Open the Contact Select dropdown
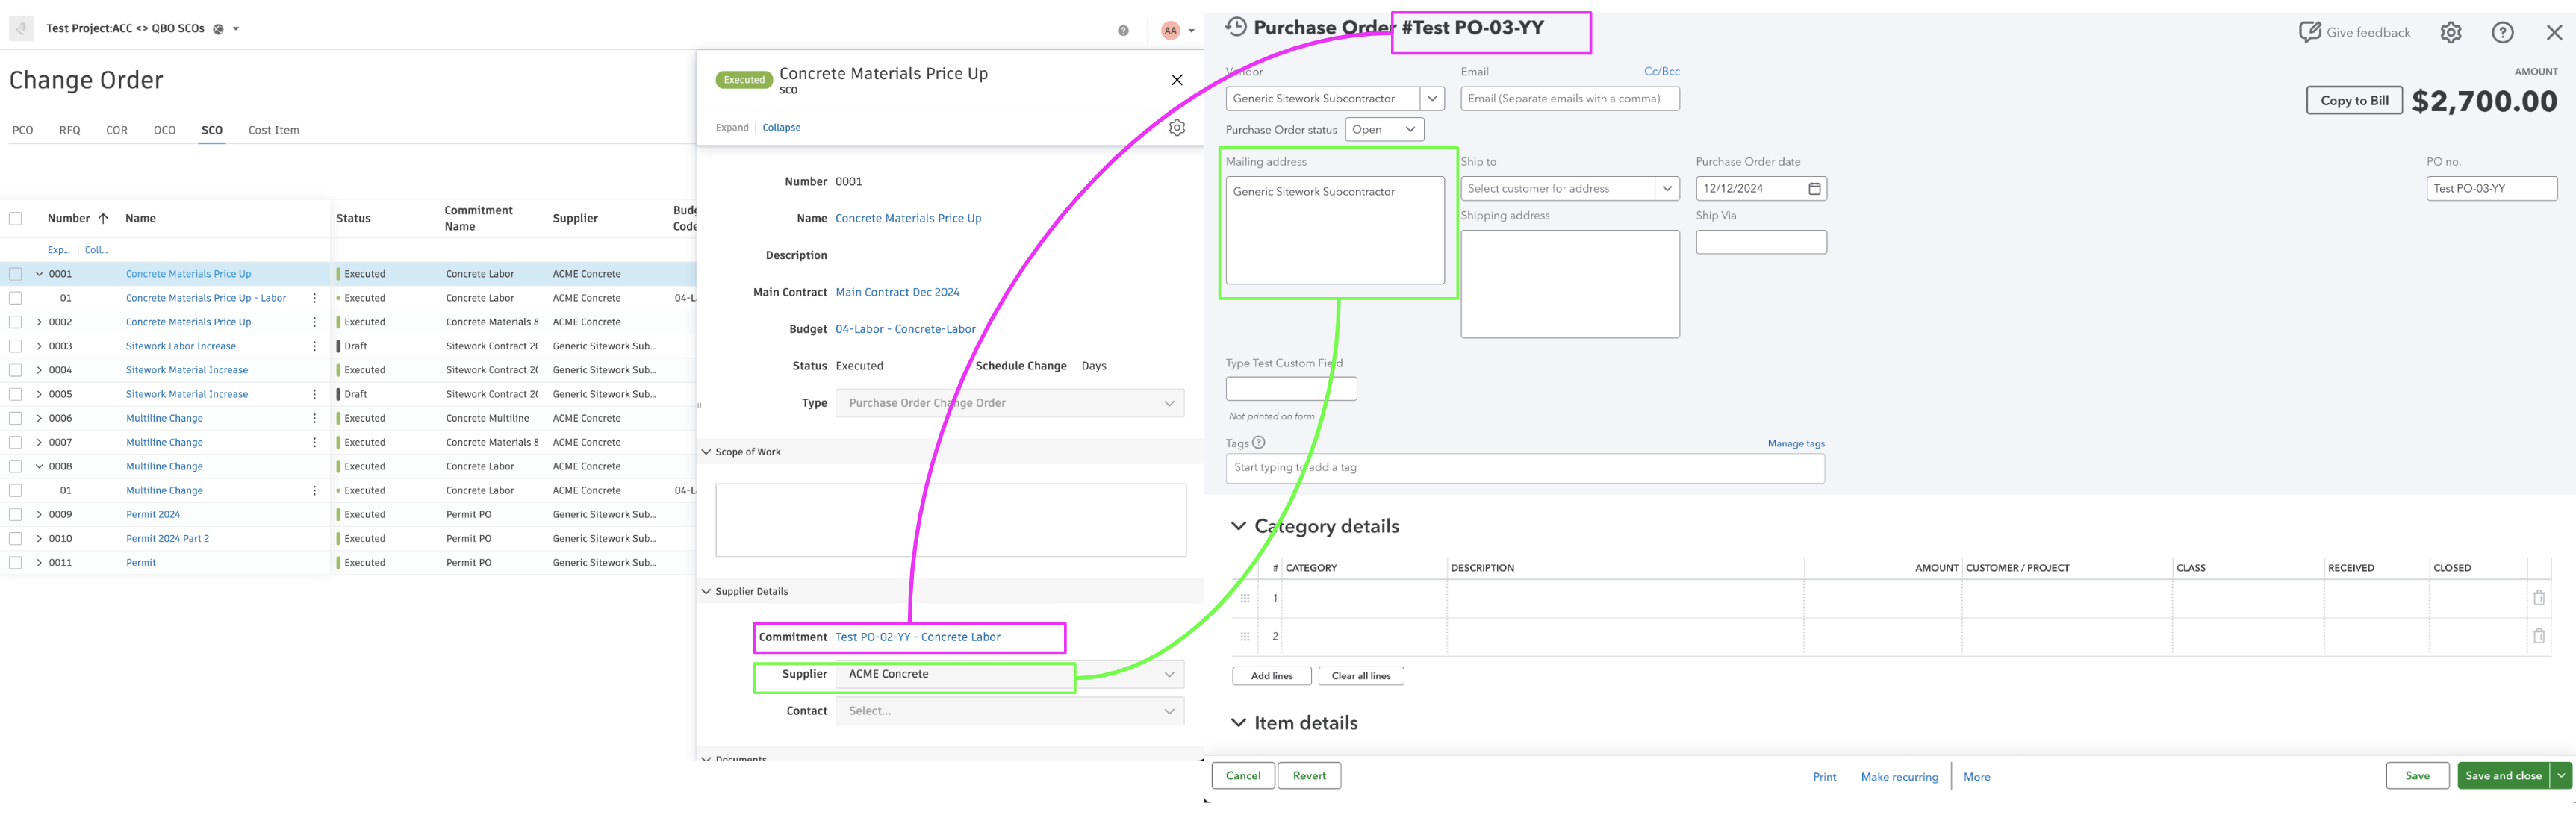The image size is (2576, 821). coord(1010,711)
